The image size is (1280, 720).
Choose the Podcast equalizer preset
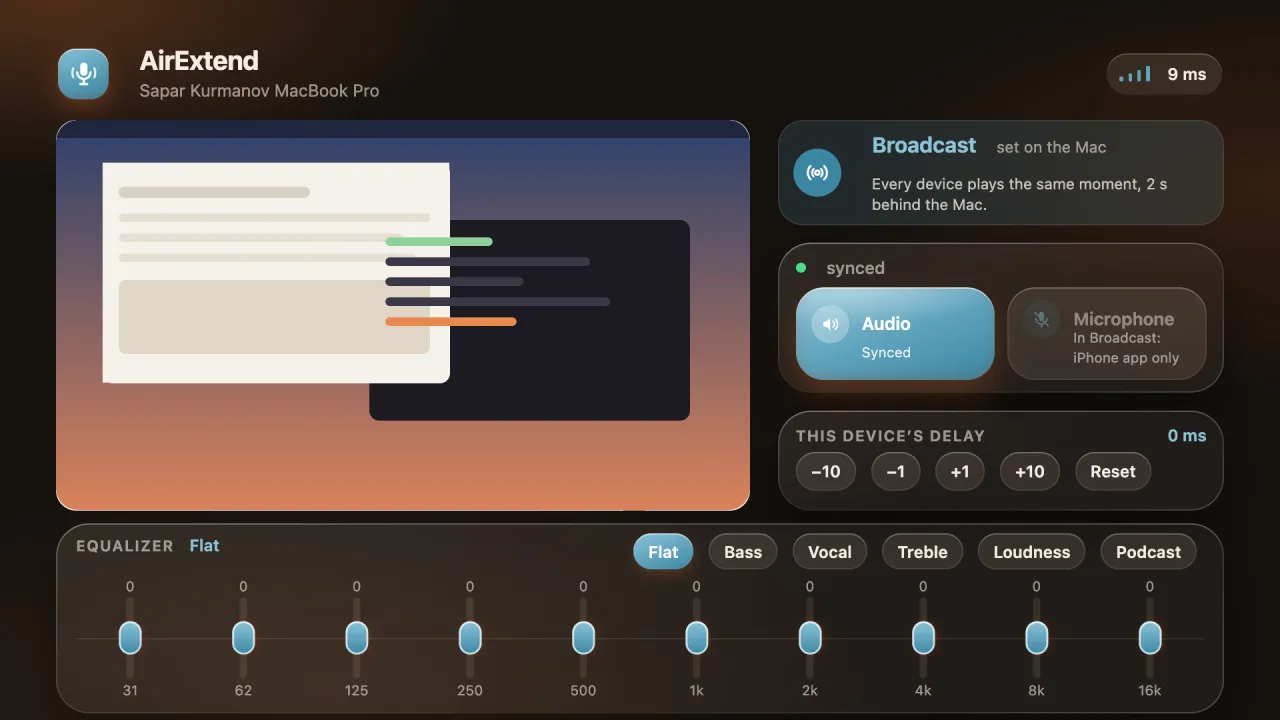pos(1148,552)
